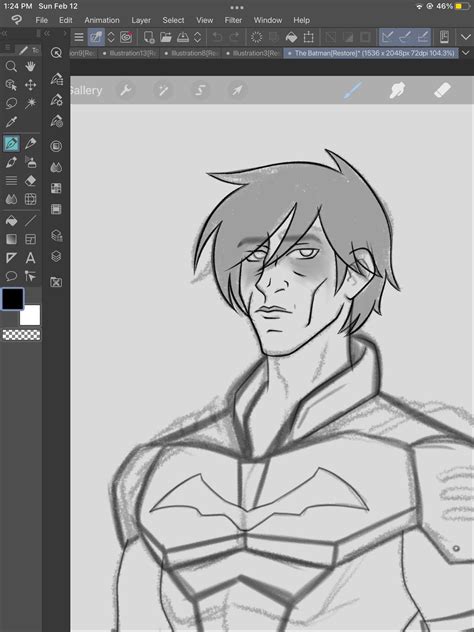Open the Help menu

(x=301, y=20)
